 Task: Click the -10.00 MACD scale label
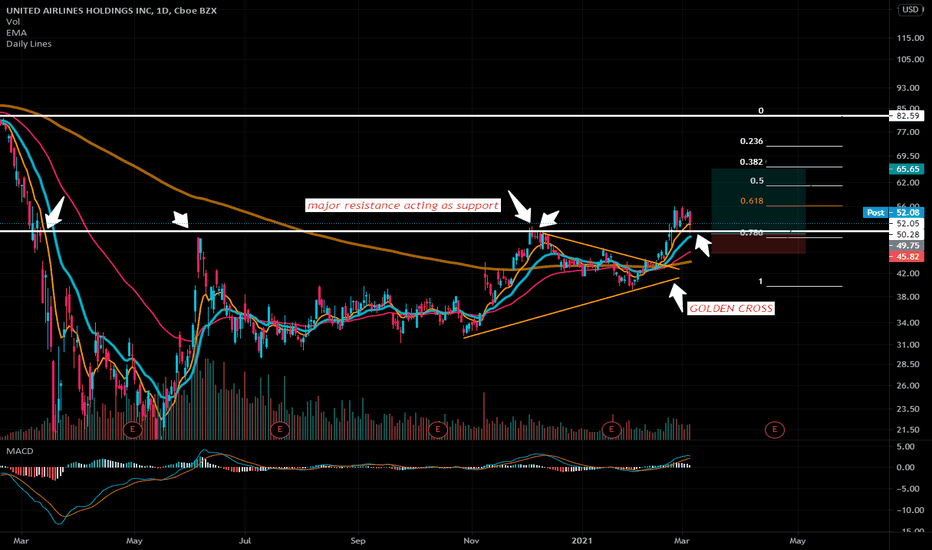(x=910, y=510)
